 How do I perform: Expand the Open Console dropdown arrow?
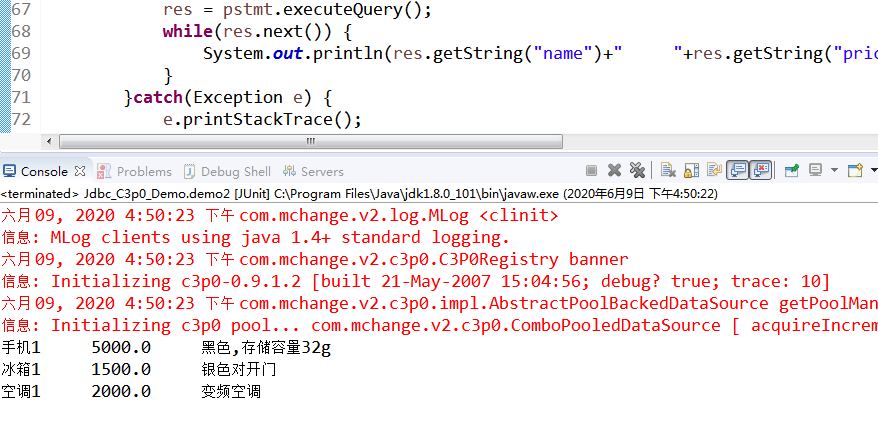click(x=874, y=171)
